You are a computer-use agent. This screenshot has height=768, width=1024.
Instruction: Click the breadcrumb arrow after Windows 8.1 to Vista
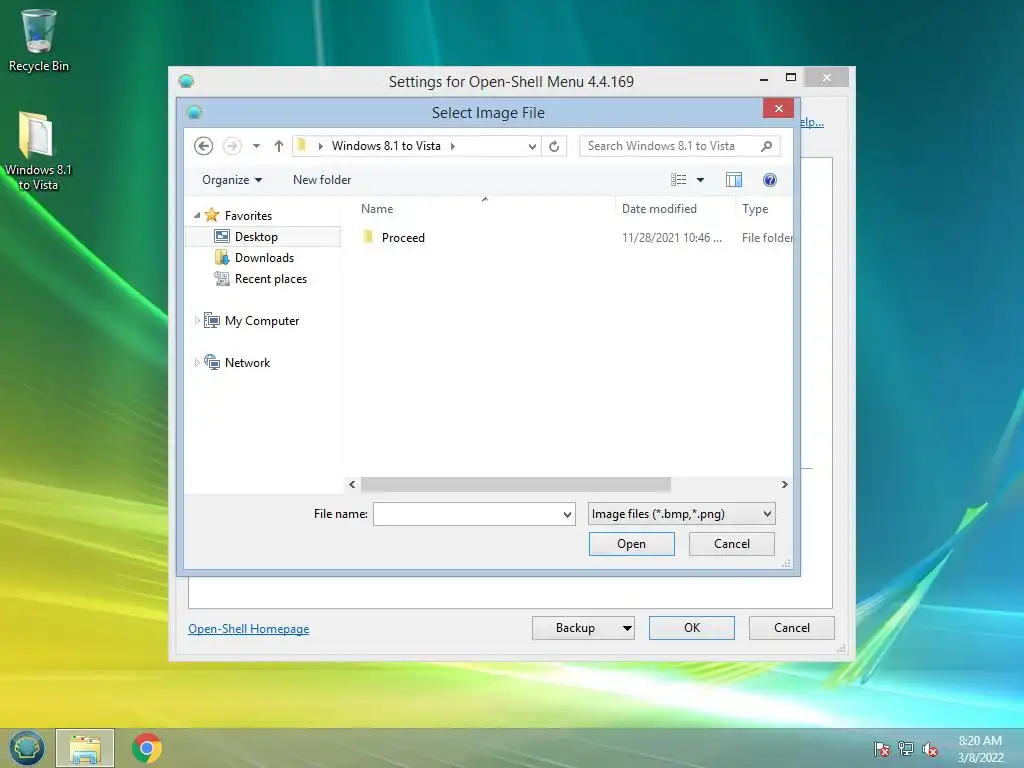pos(453,146)
